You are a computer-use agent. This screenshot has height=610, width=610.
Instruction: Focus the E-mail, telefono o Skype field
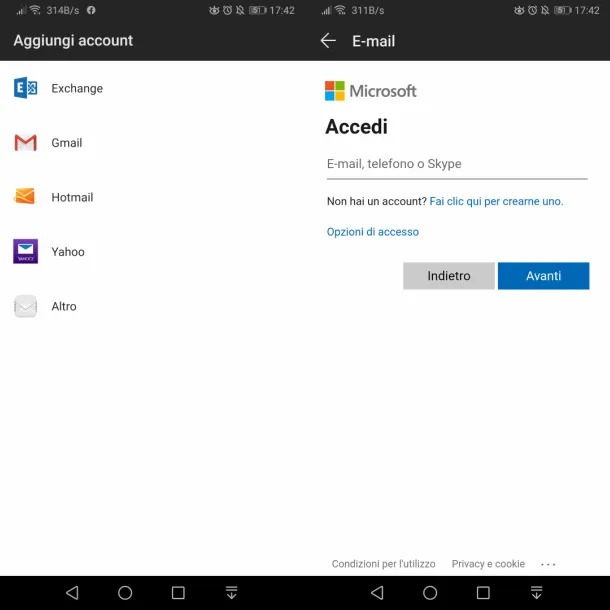[x=457, y=165]
